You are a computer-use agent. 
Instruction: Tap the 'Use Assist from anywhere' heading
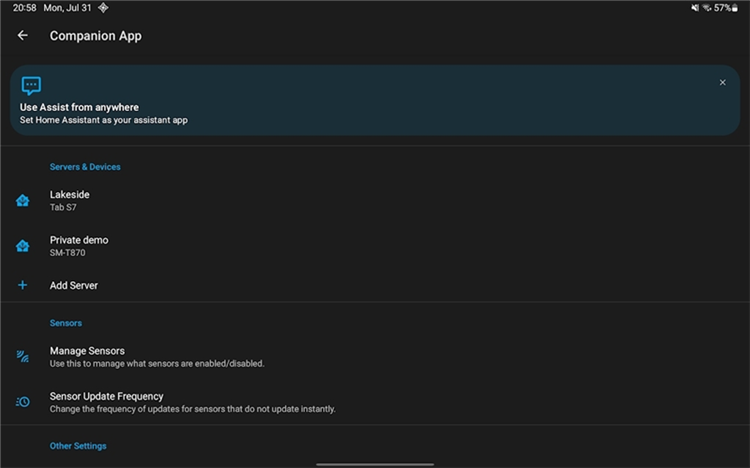coord(79,107)
